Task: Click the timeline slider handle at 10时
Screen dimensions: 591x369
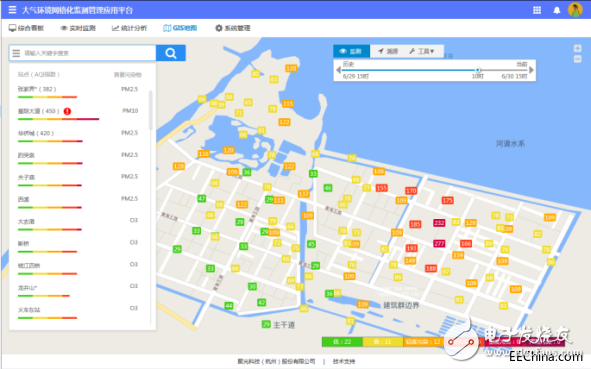Action: [x=478, y=70]
